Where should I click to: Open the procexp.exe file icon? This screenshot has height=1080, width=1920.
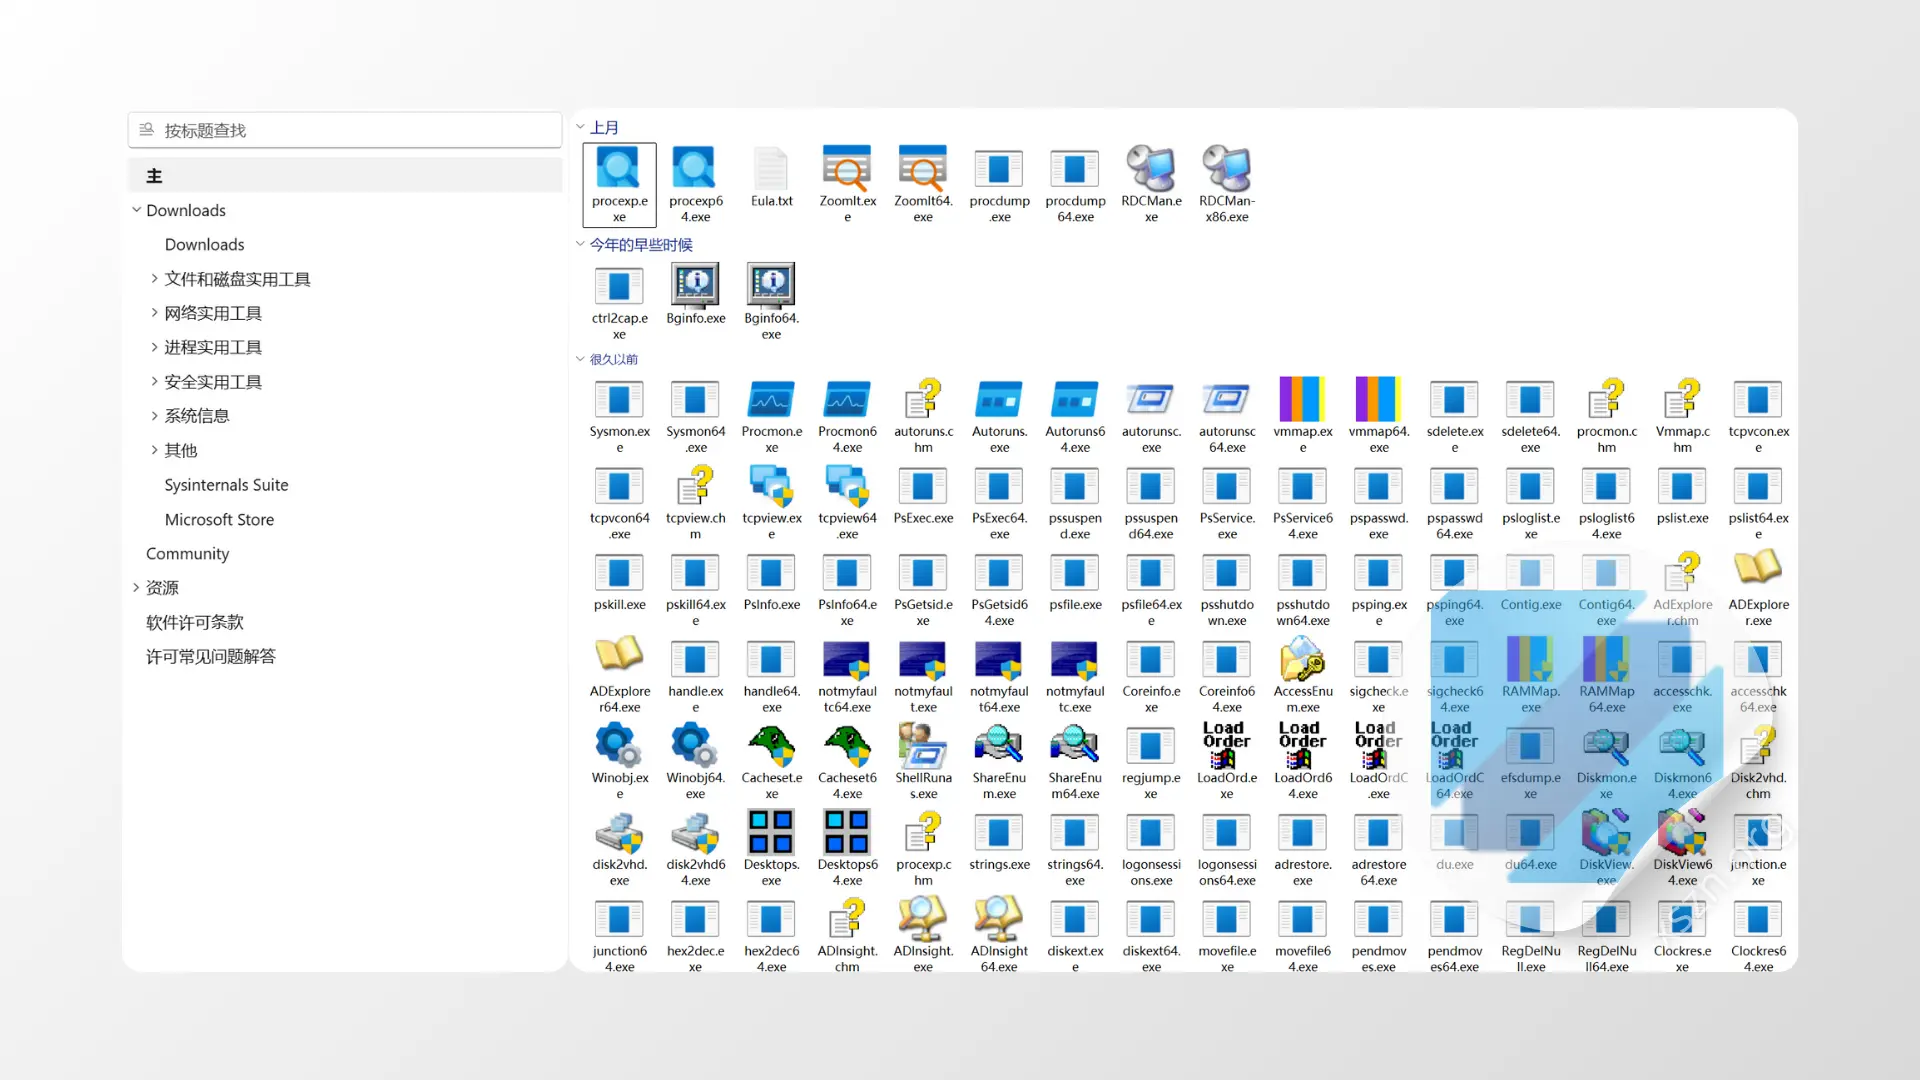click(x=619, y=170)
